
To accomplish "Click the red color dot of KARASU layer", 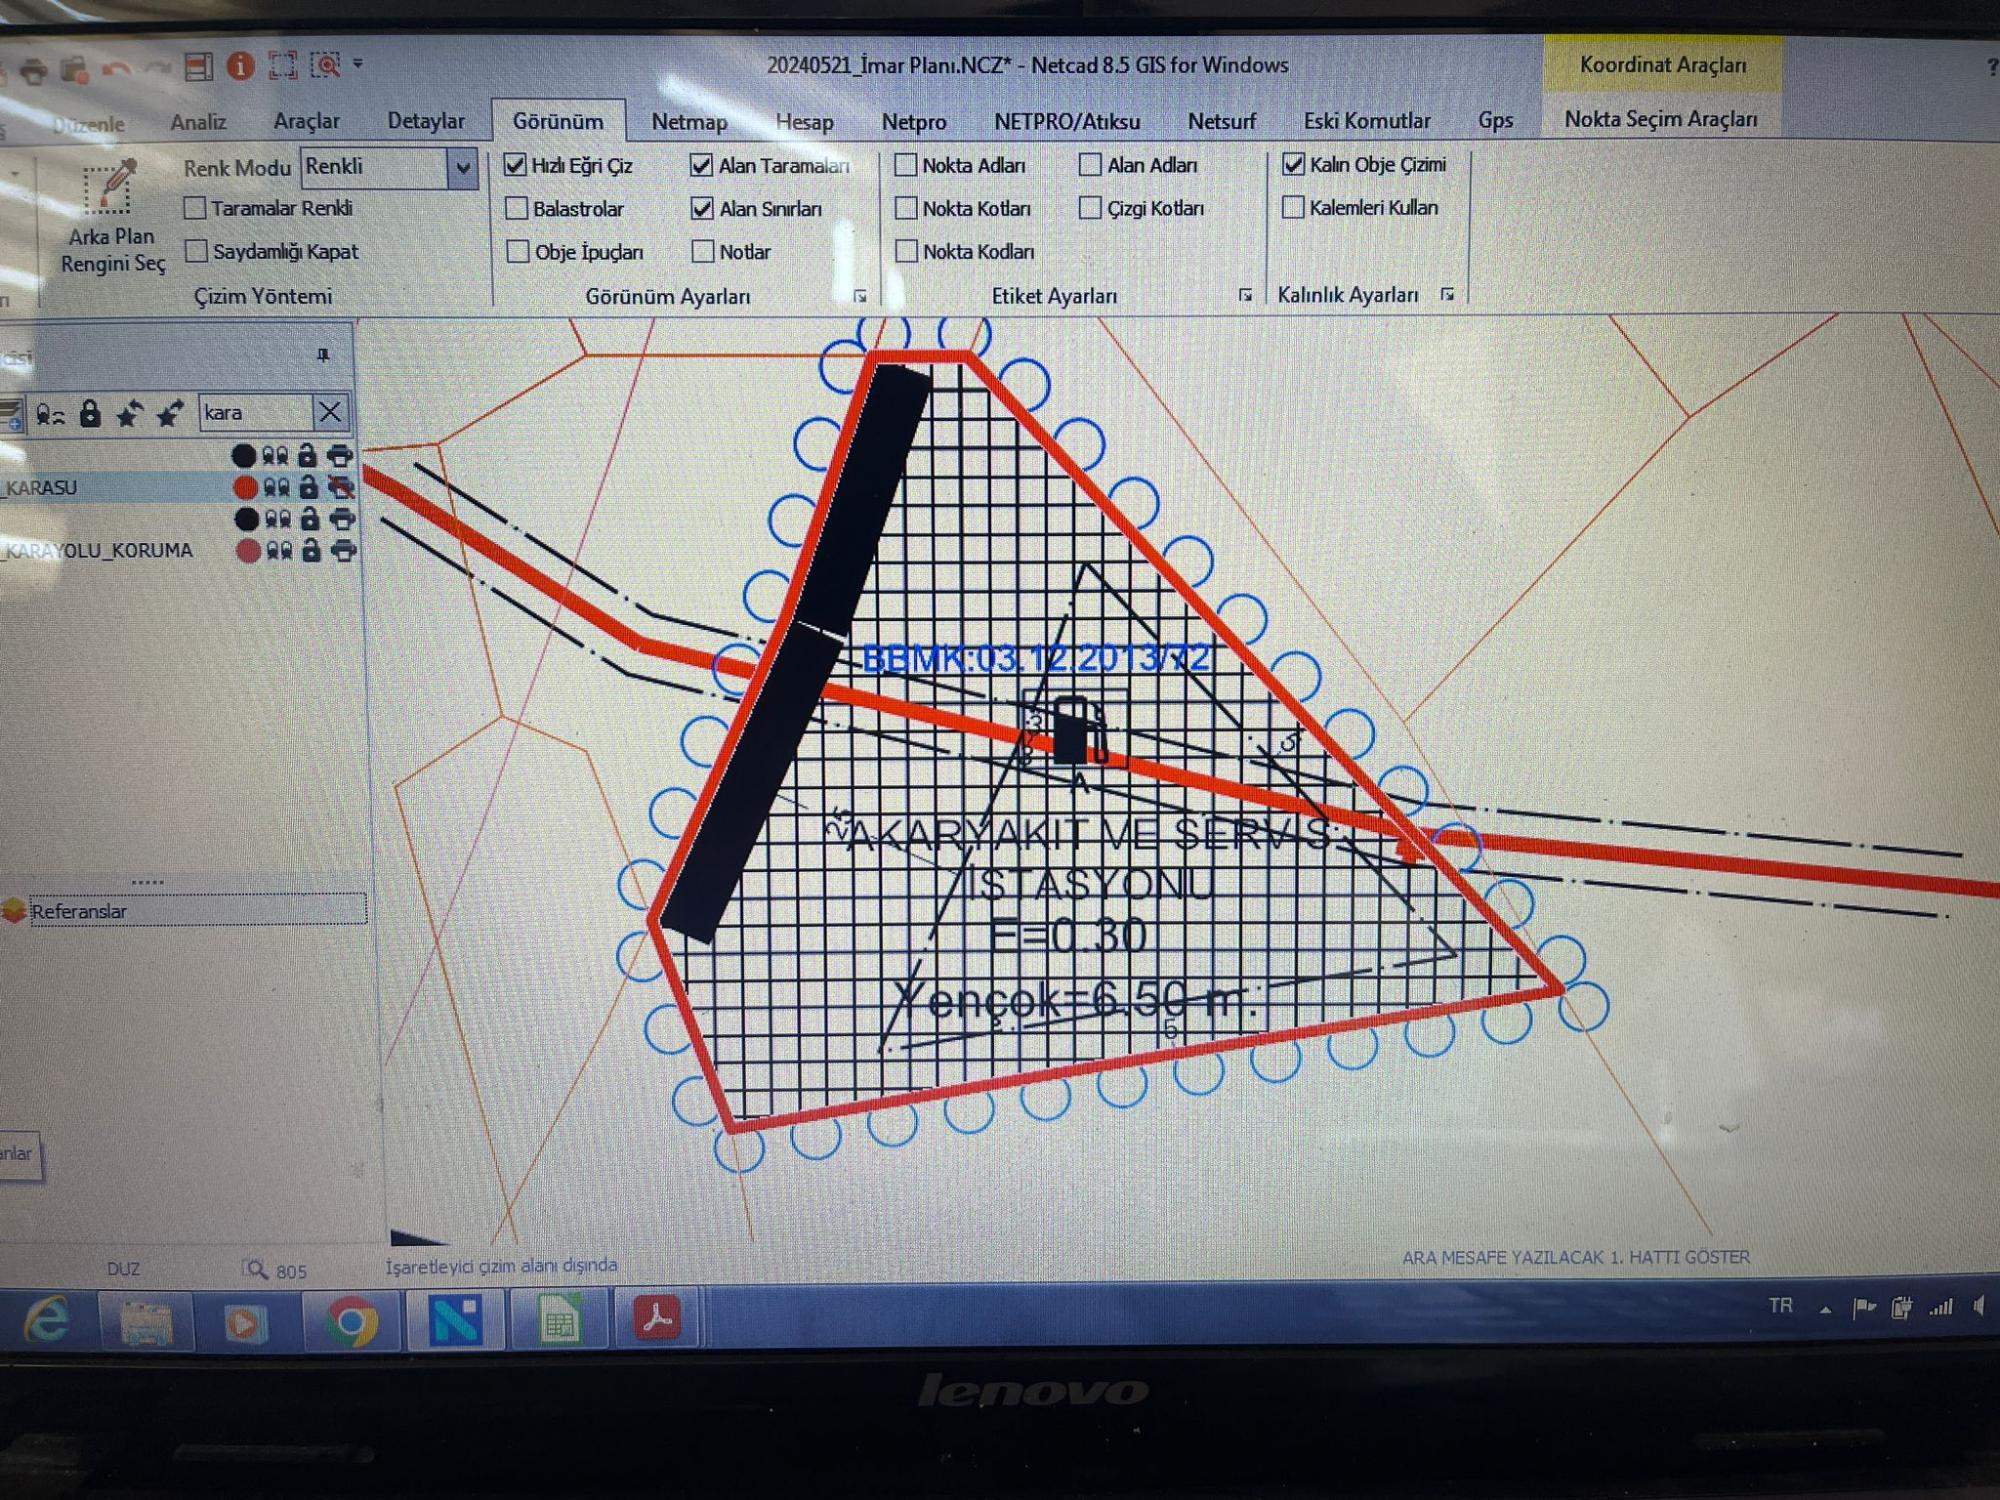I will pyautogui.click(x=245, y=488).
